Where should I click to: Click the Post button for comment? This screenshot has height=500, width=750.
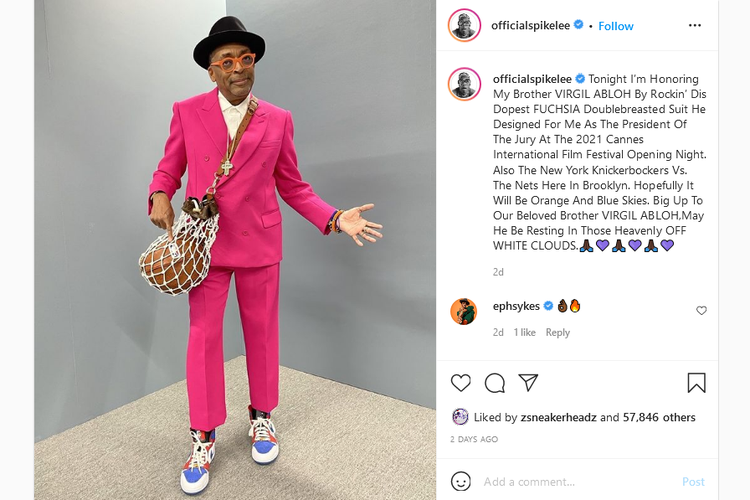pos(693,482)
